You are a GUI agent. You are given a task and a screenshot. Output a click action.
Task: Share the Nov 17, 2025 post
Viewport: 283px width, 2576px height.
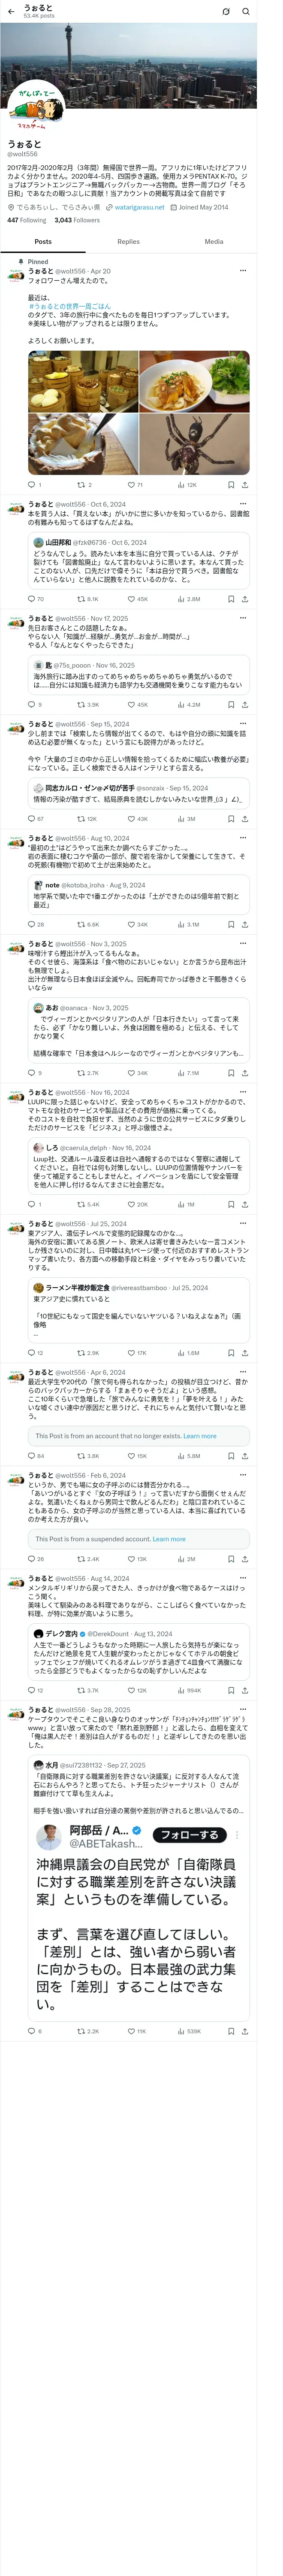click(245, 704)
